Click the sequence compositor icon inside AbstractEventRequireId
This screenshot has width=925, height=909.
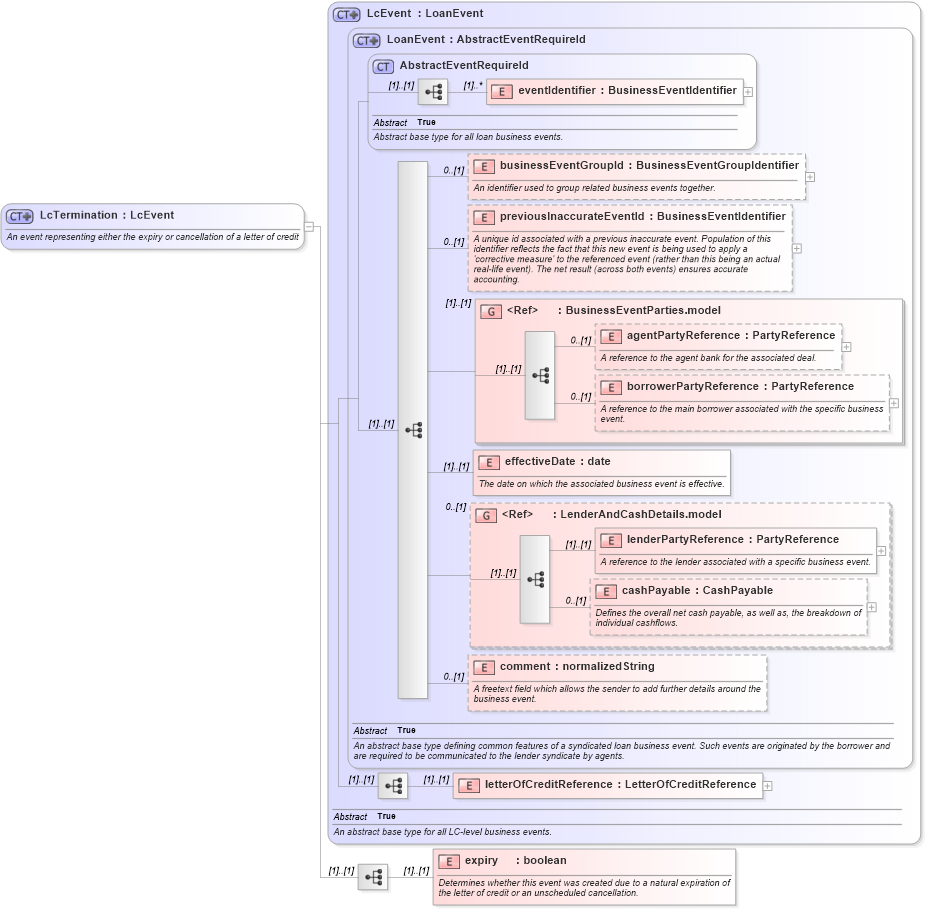click(x=432, y=91)
